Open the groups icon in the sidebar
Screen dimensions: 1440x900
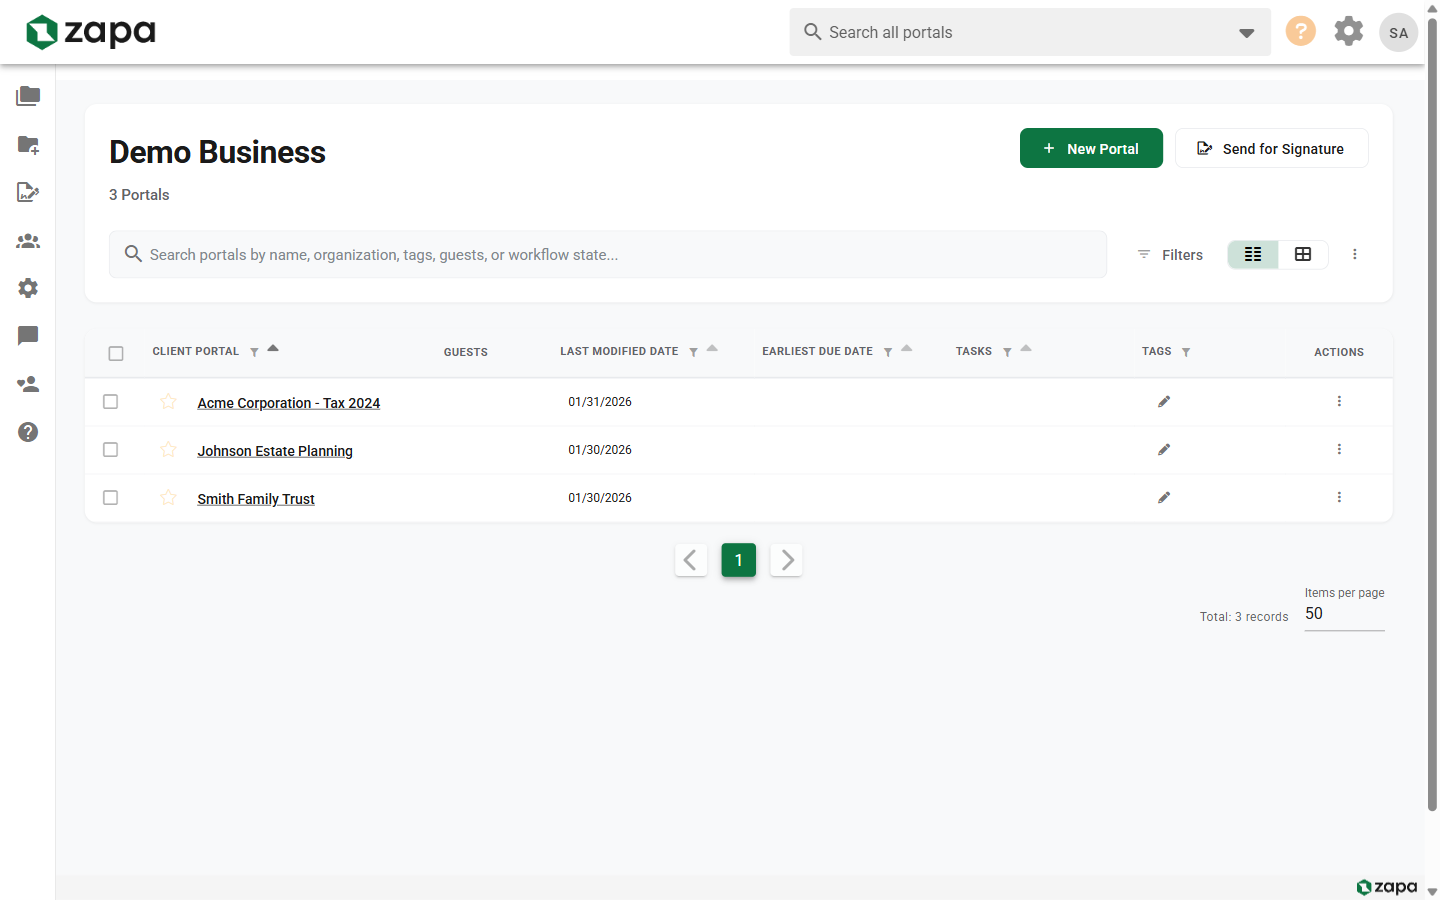[x=28, y=240]
